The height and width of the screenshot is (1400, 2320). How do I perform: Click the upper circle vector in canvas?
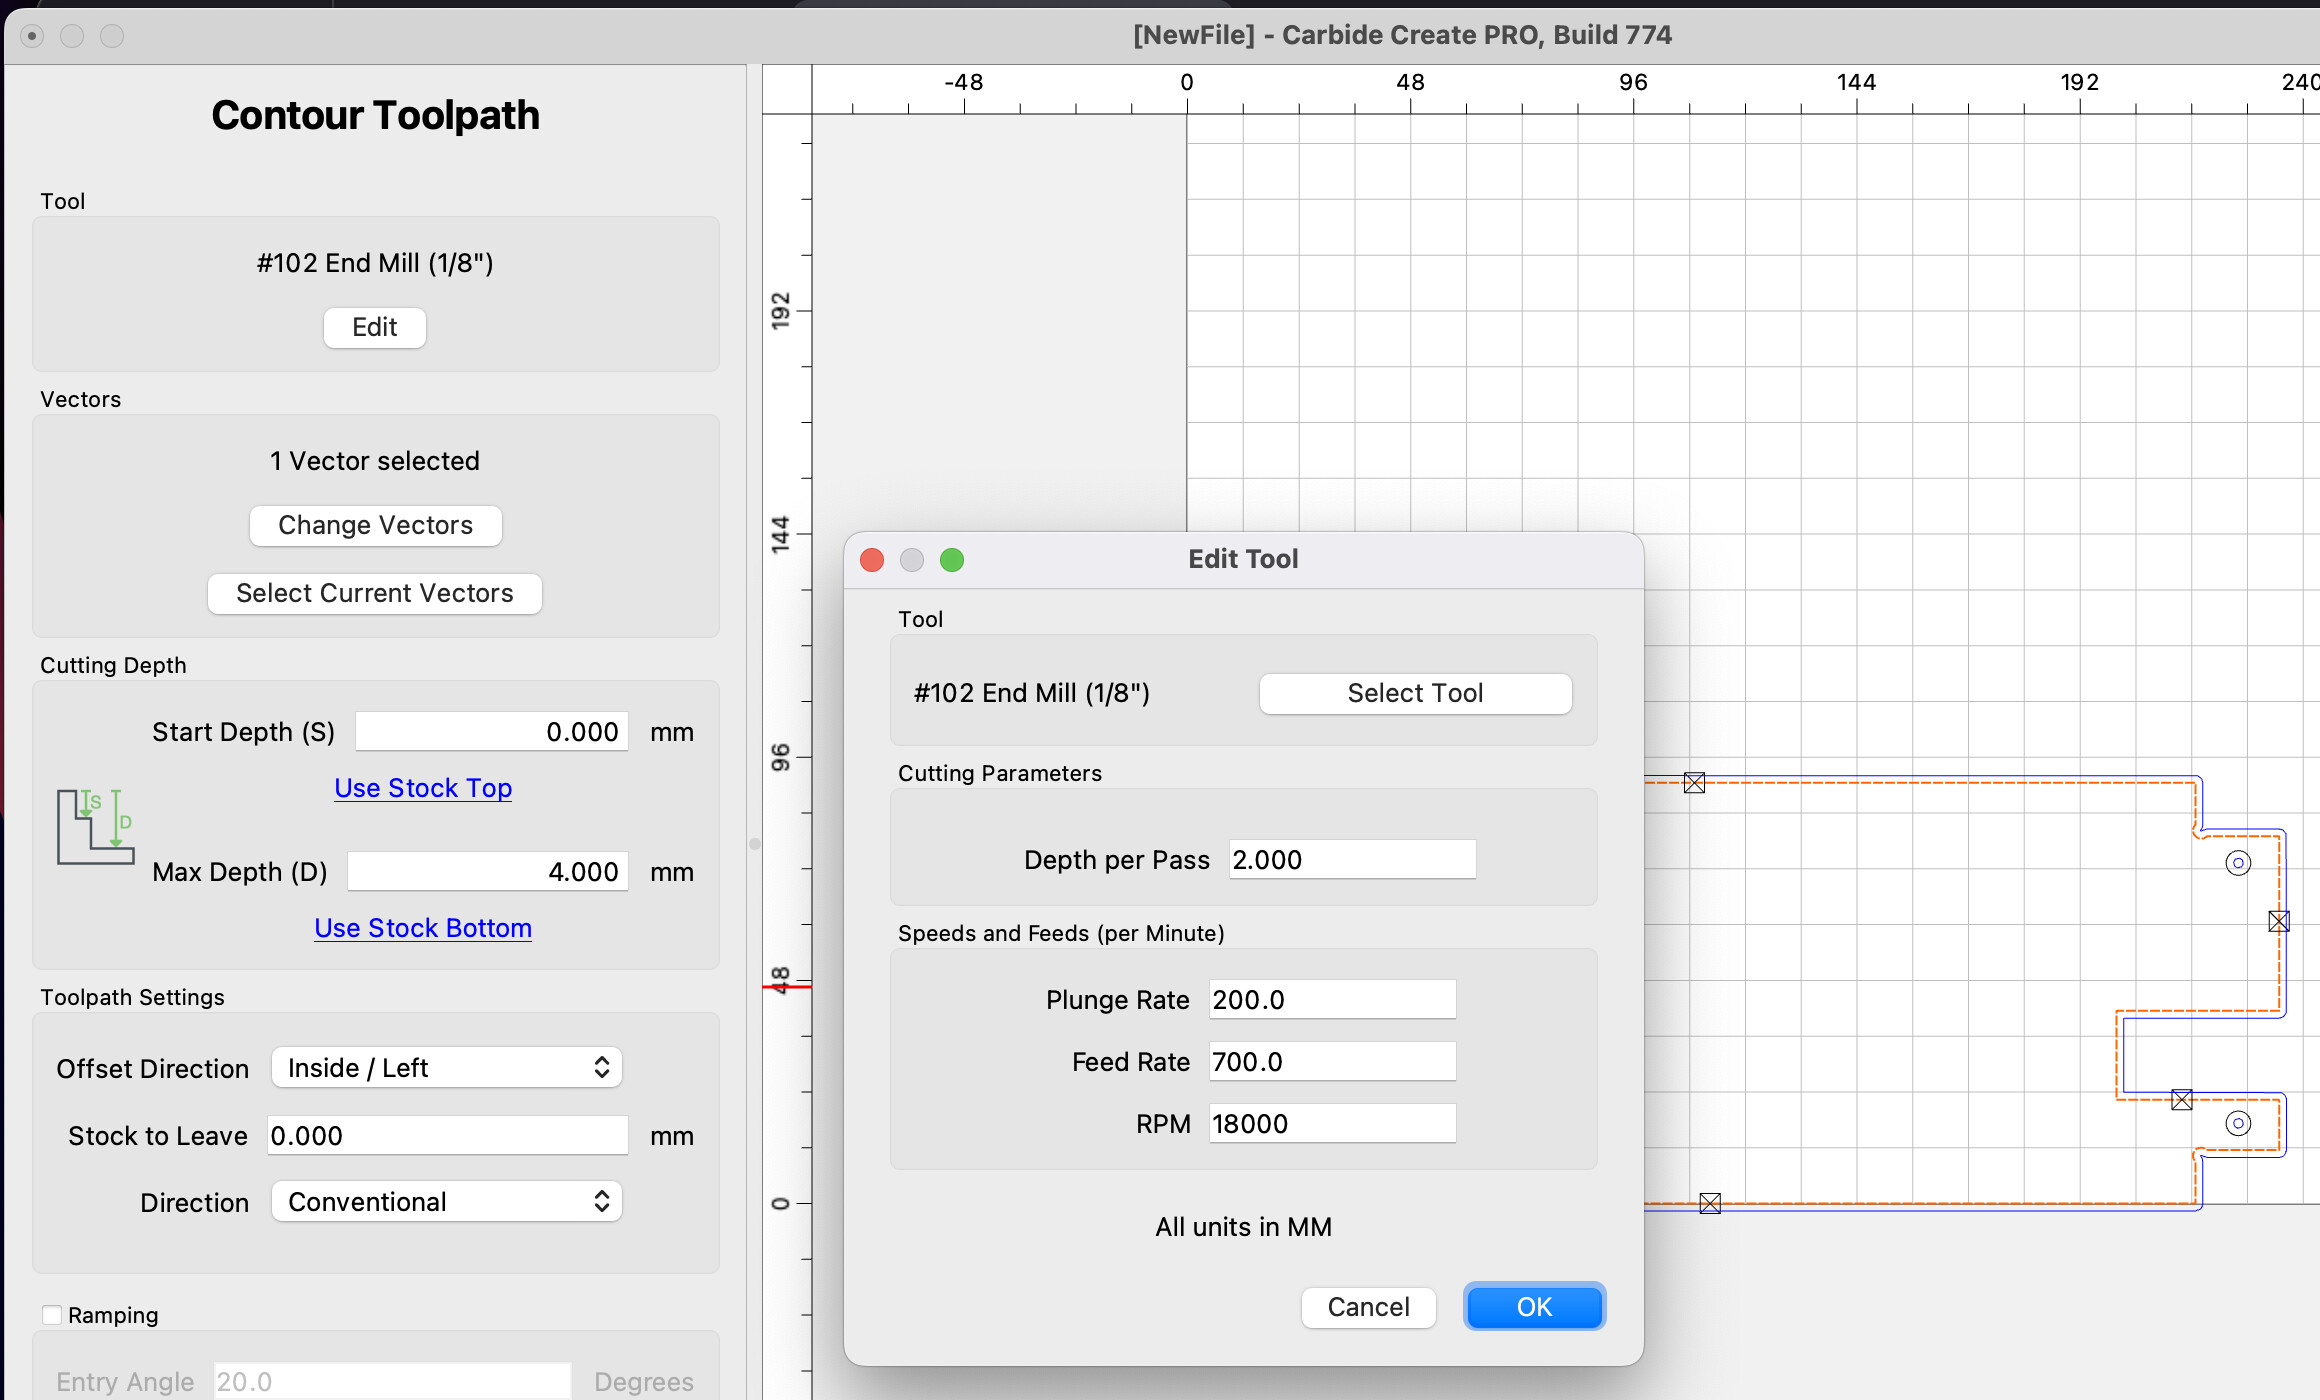[x=2238, y=863]
